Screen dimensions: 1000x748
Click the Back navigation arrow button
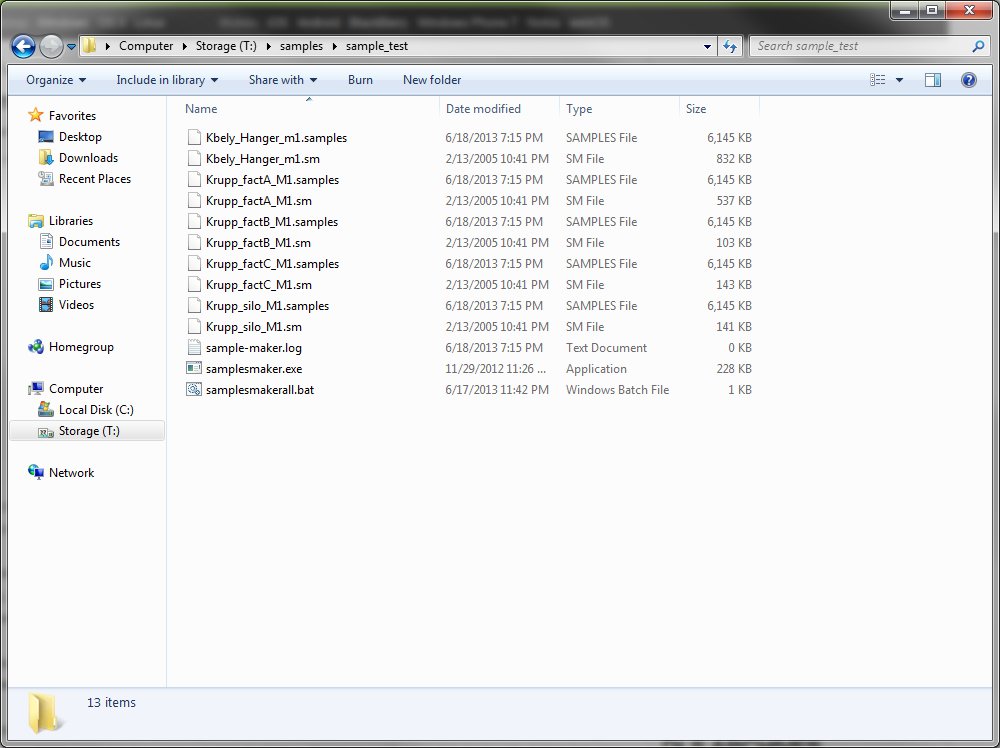(23, 47)
